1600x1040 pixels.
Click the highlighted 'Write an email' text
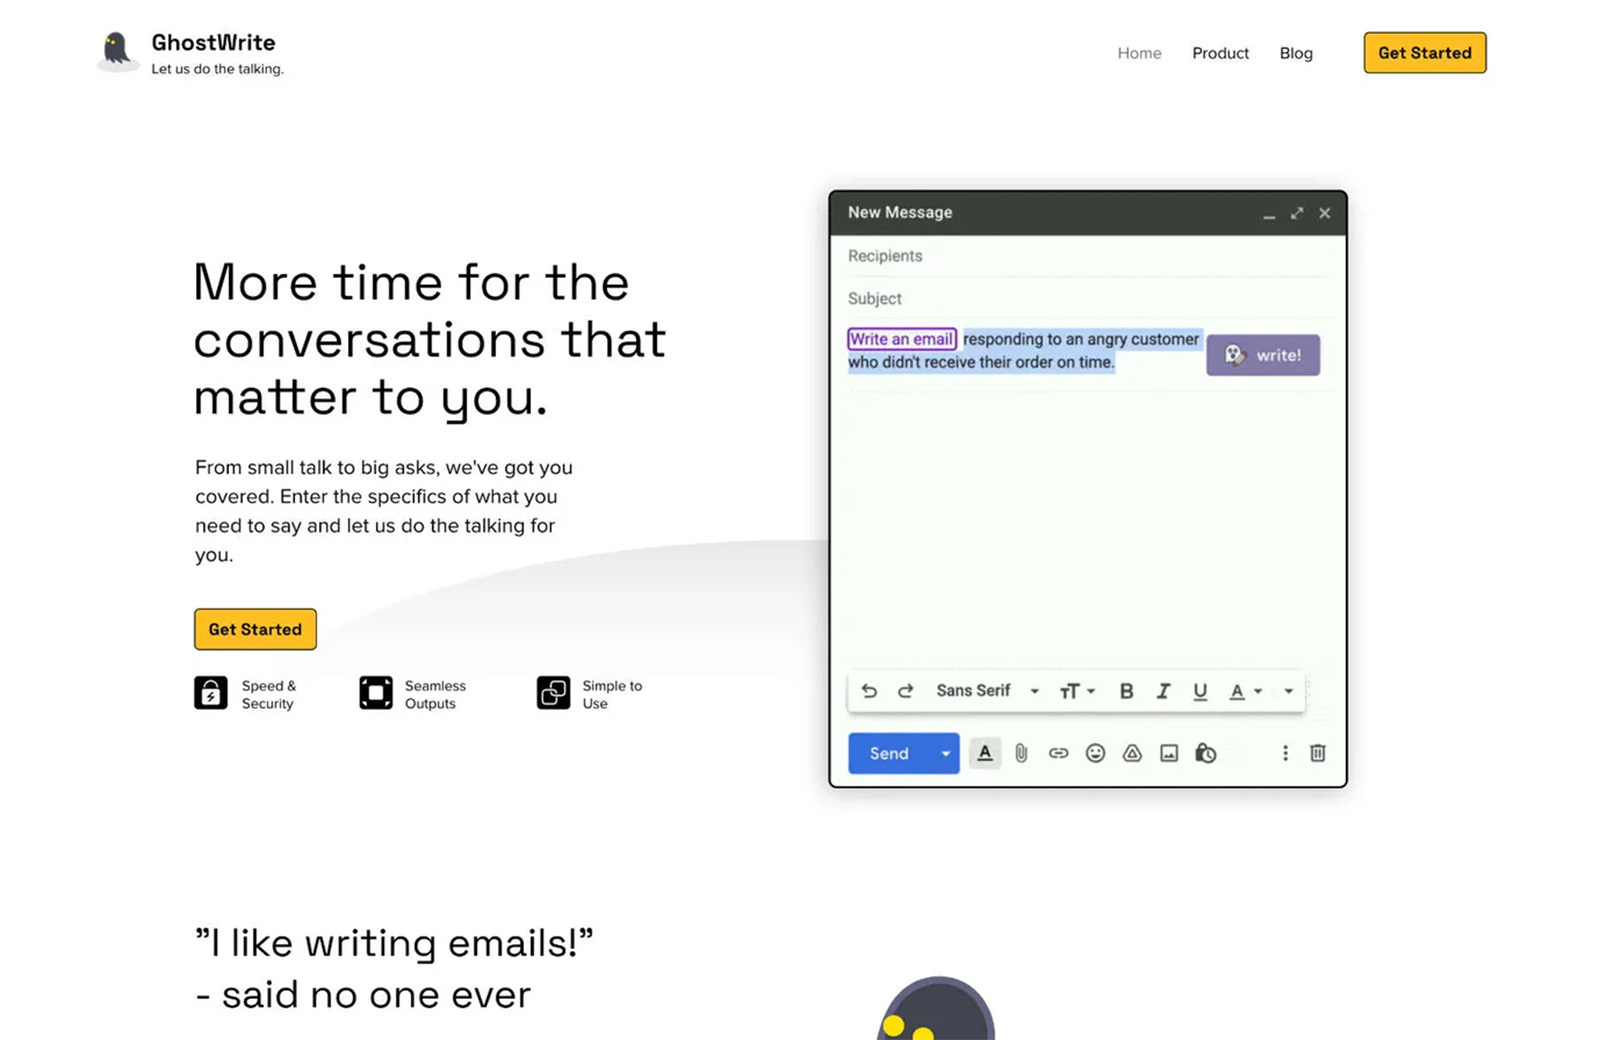pos(902,339)
